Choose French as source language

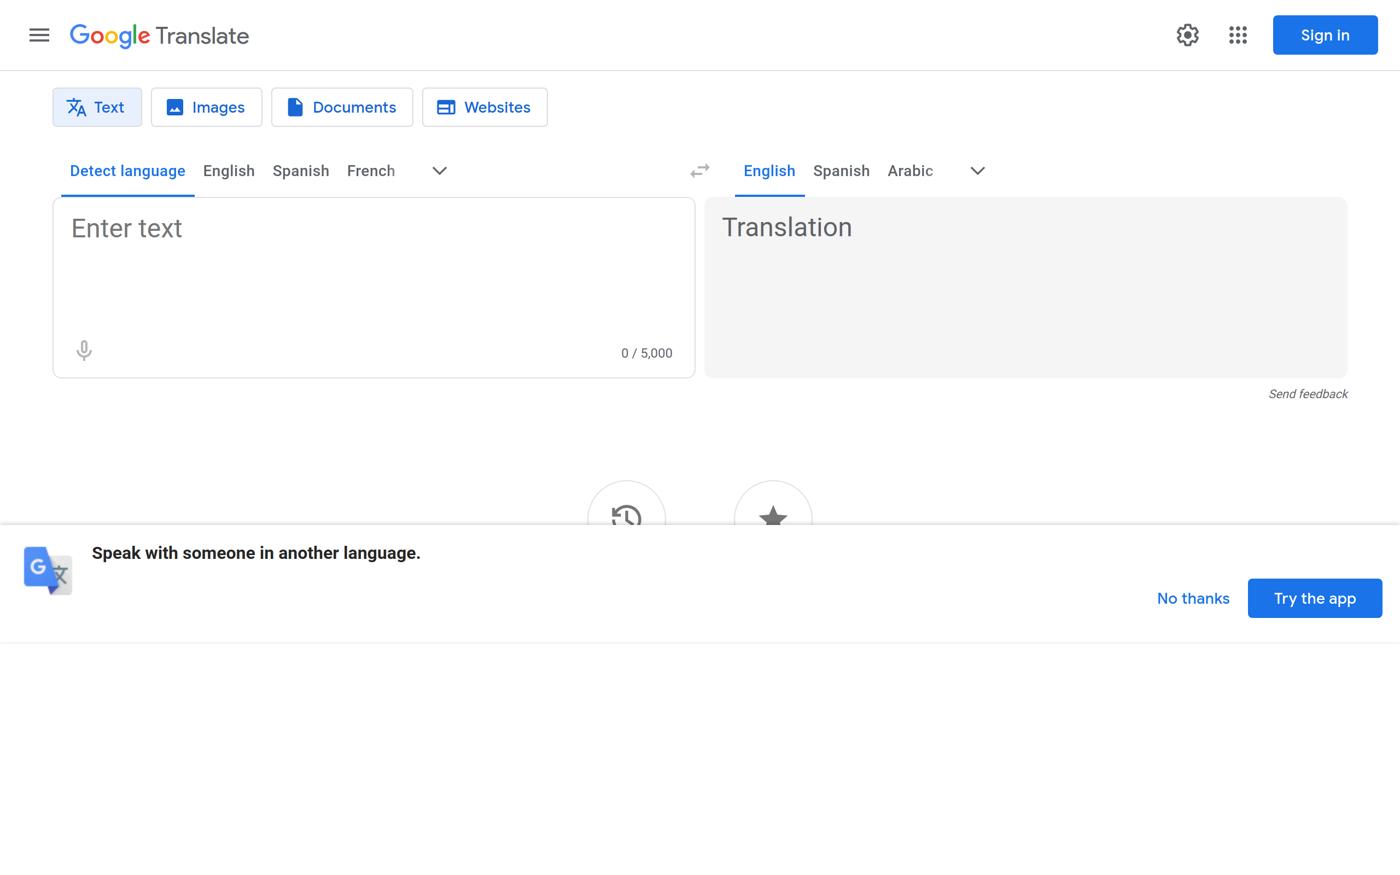[371, 171]
